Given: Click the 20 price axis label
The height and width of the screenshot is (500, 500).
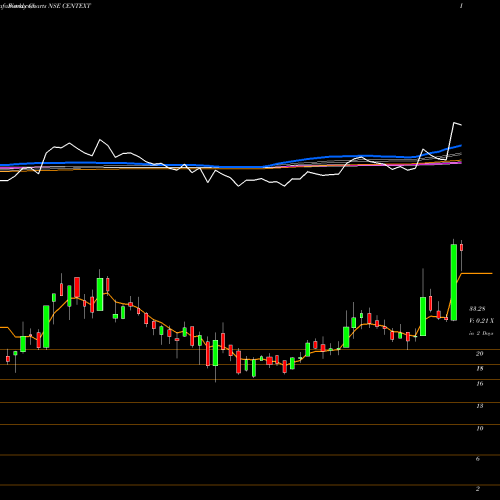Looking at the screenshot, I should click(480, 354).
